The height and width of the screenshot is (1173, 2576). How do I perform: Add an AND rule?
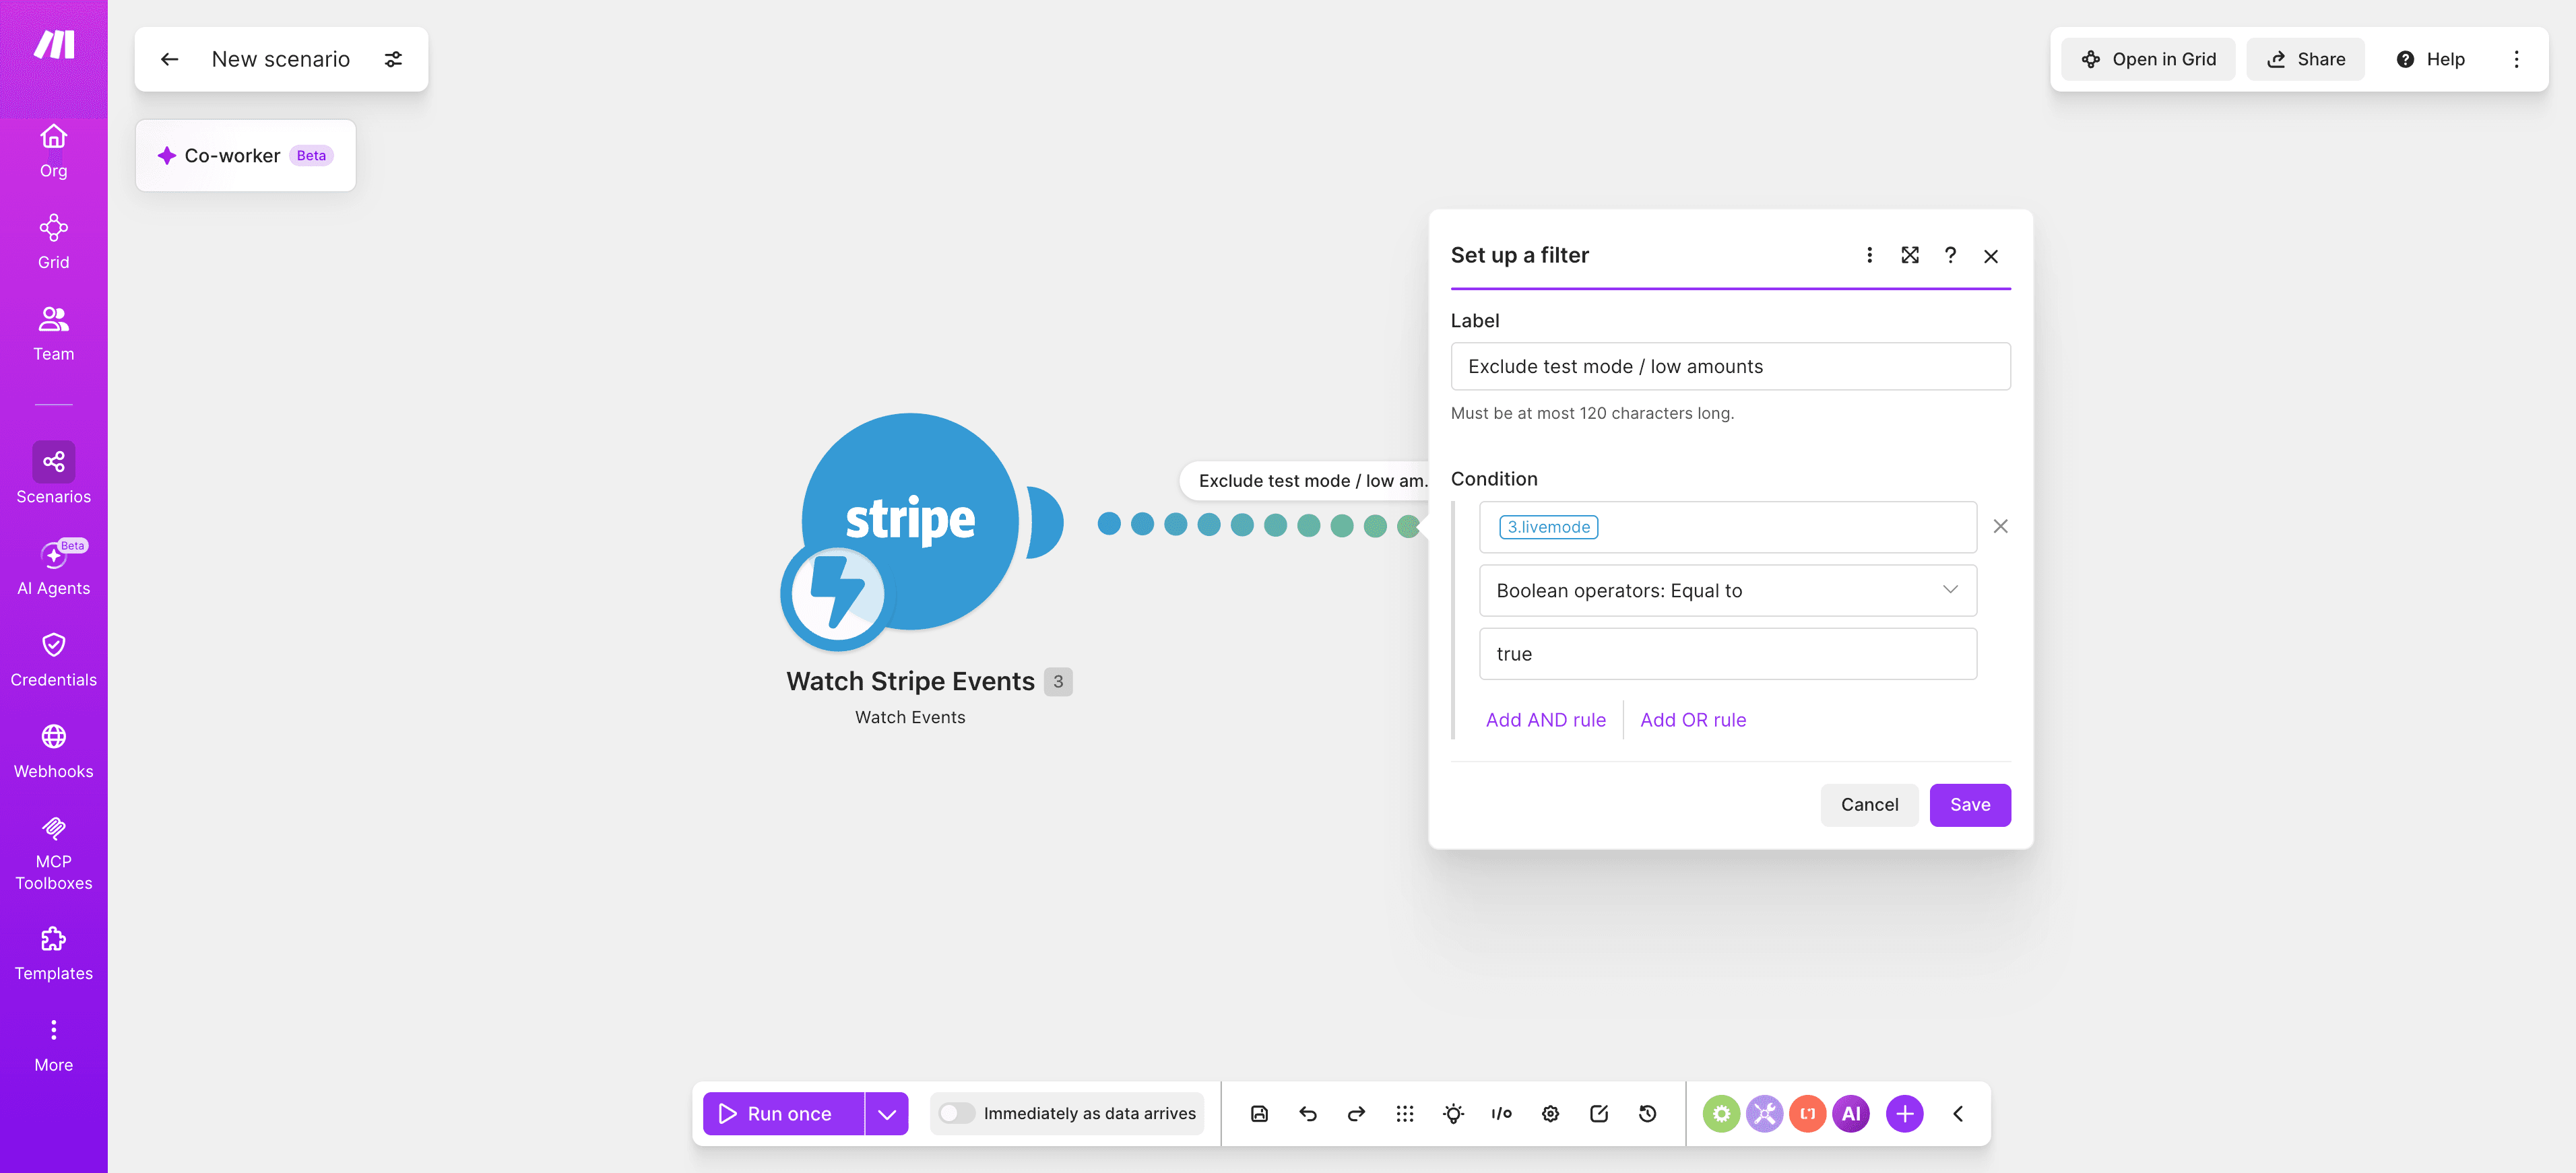[x=1546, y=720]
